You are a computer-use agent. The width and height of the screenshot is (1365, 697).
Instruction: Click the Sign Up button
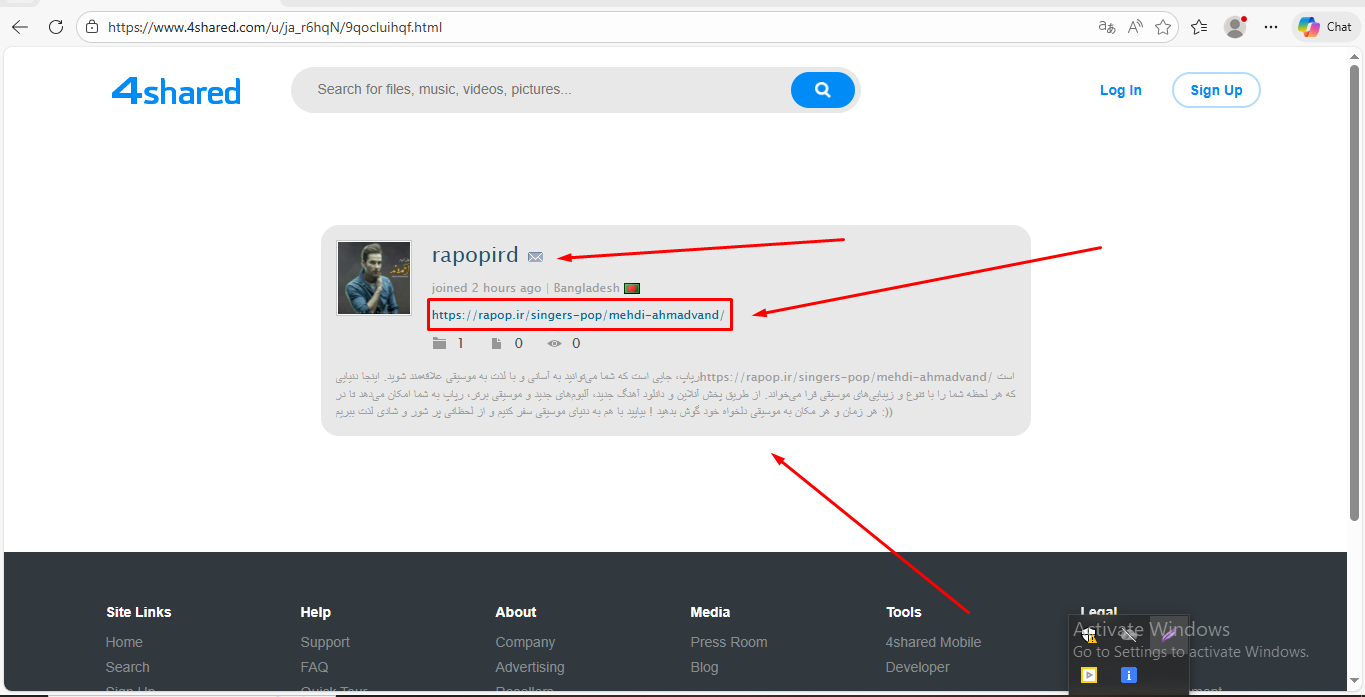pos(1216,90)
